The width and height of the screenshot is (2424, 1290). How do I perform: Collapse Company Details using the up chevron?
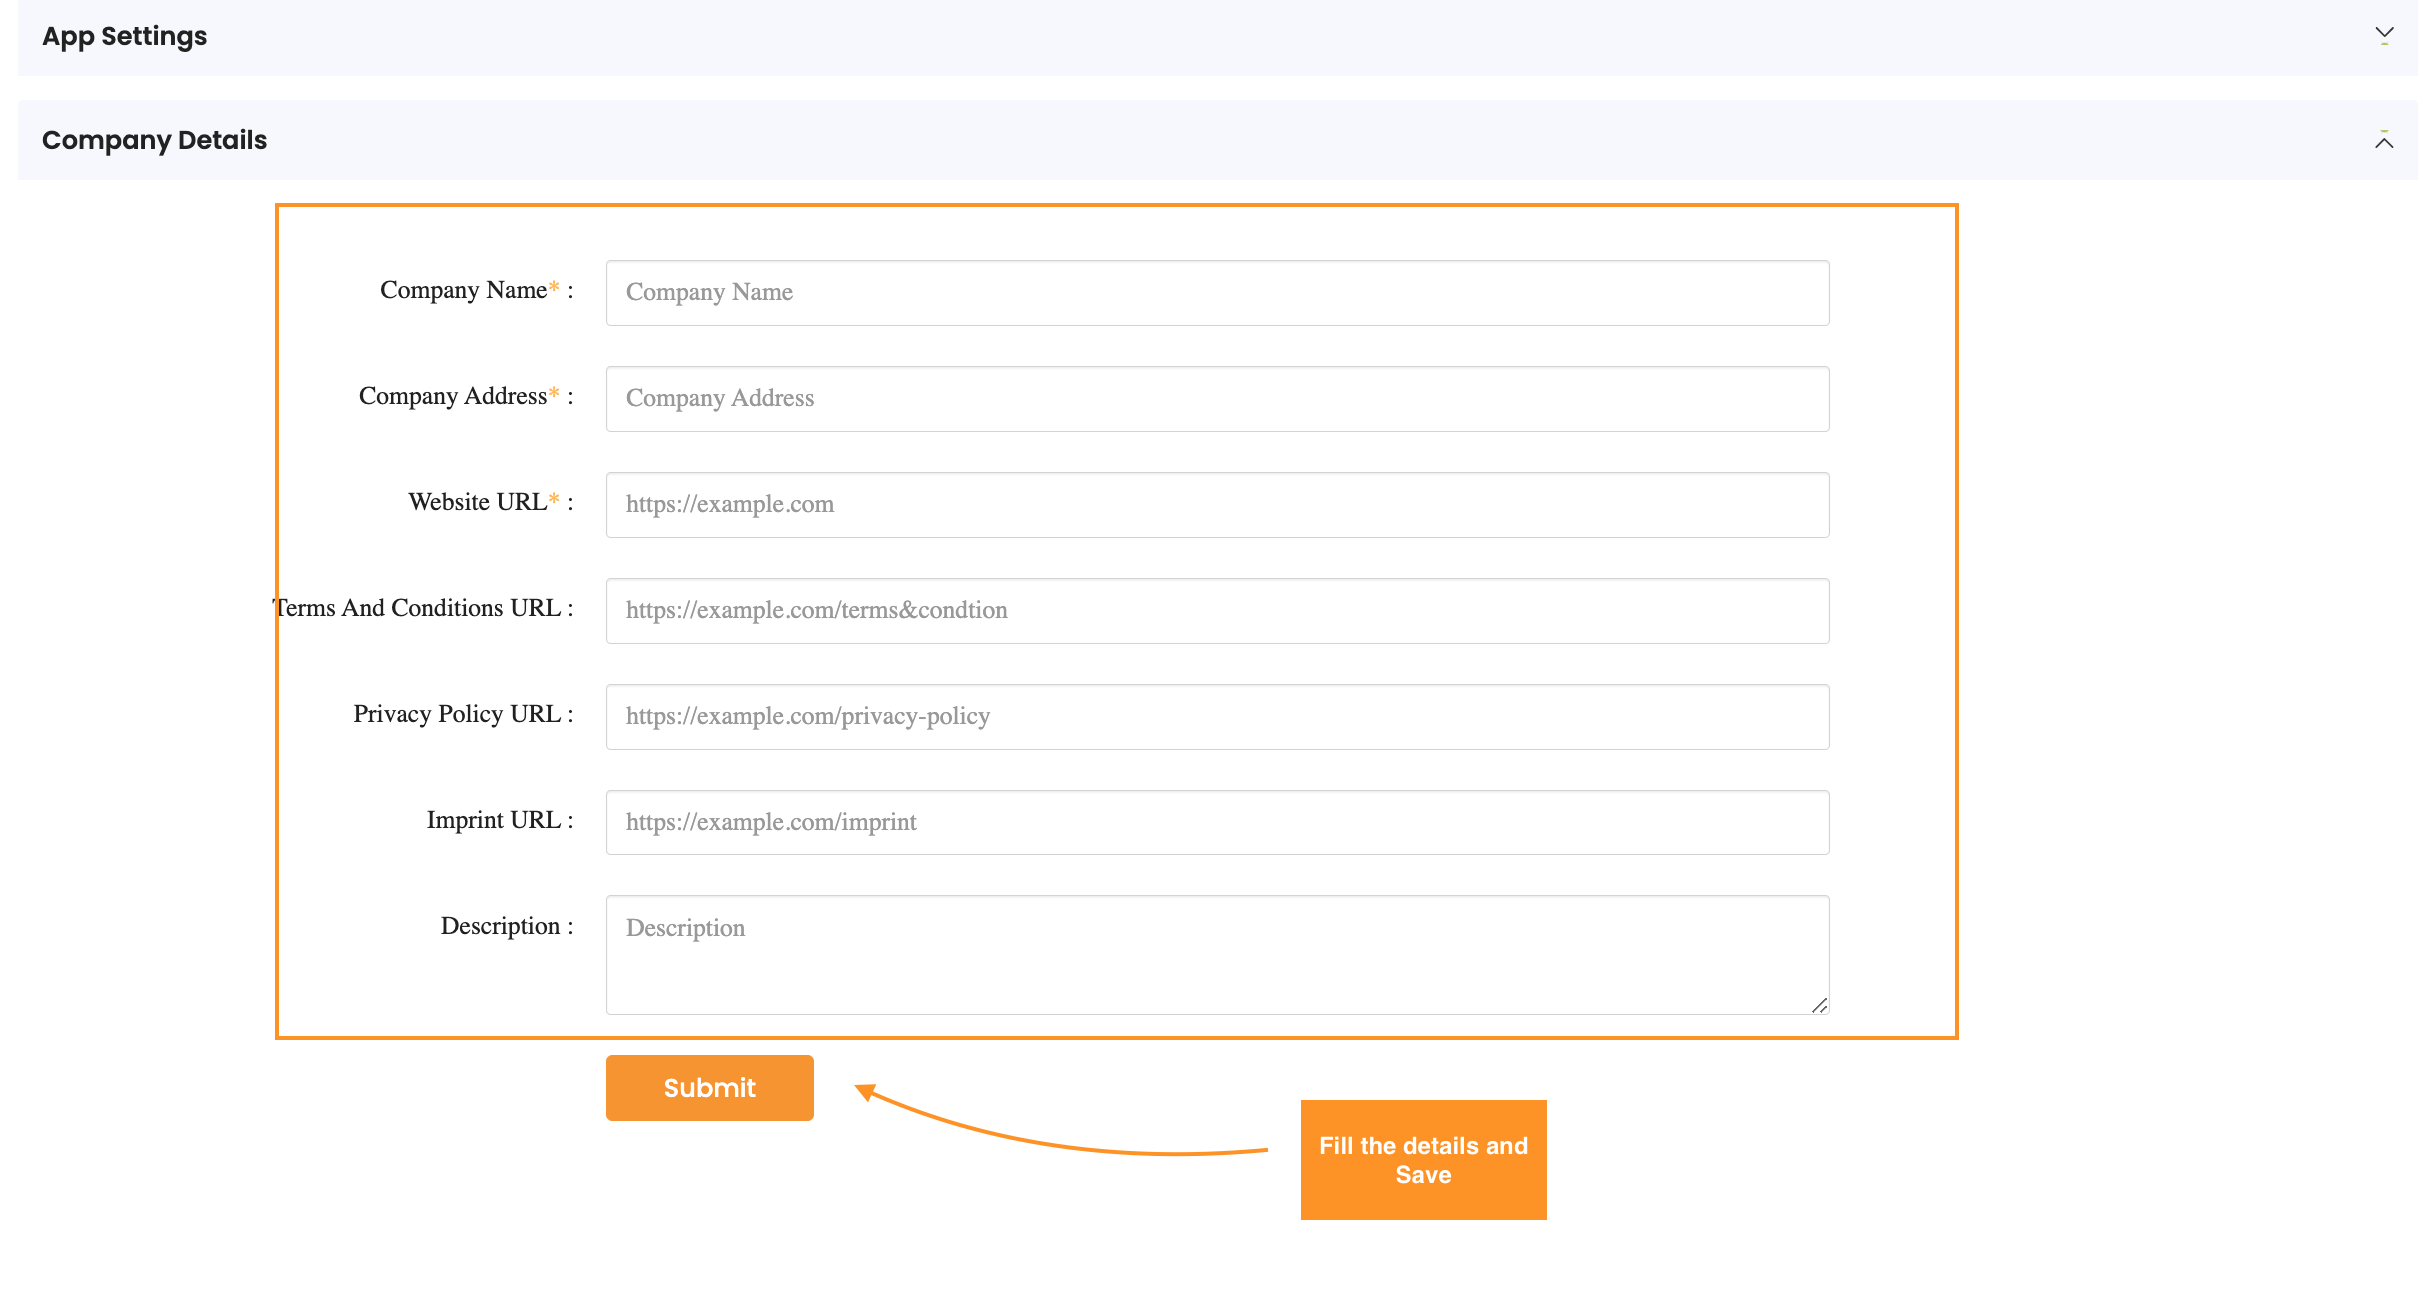(2384, 141)
